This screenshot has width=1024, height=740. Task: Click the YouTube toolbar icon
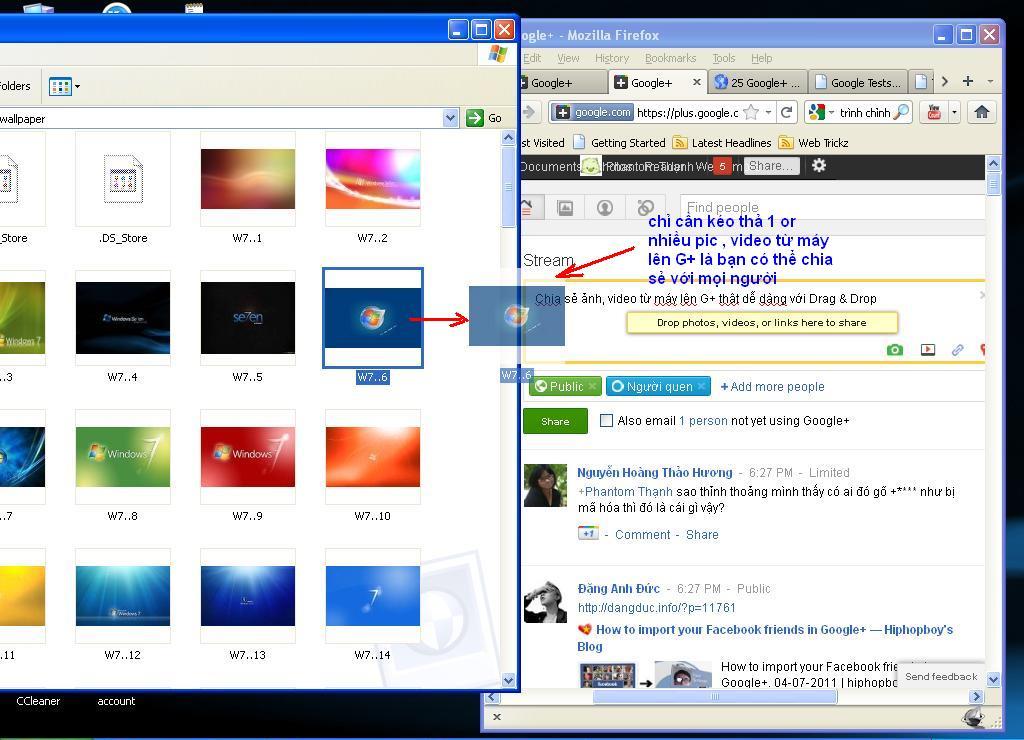[934, 112]
